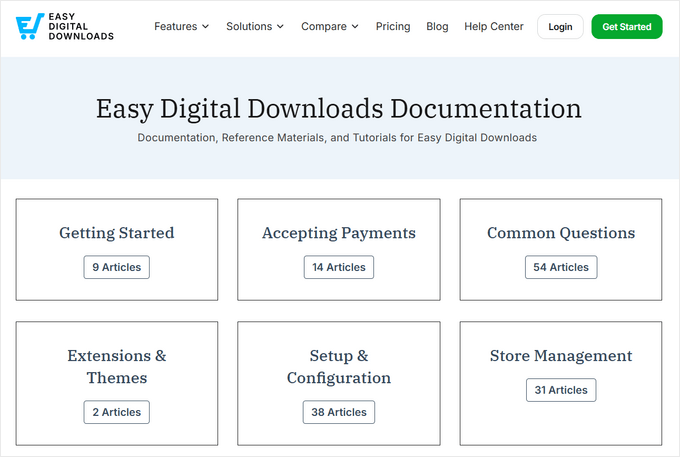Expand the Features dropdown chevron

point(206,27)
